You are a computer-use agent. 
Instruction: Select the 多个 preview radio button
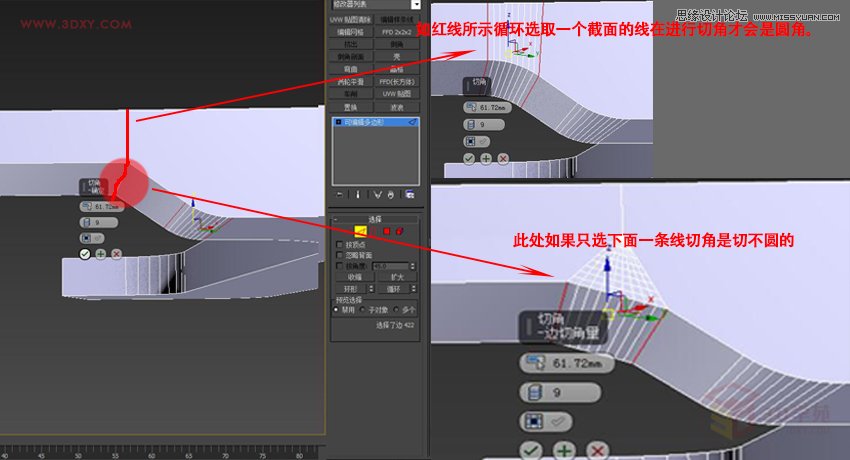point(396,310)
